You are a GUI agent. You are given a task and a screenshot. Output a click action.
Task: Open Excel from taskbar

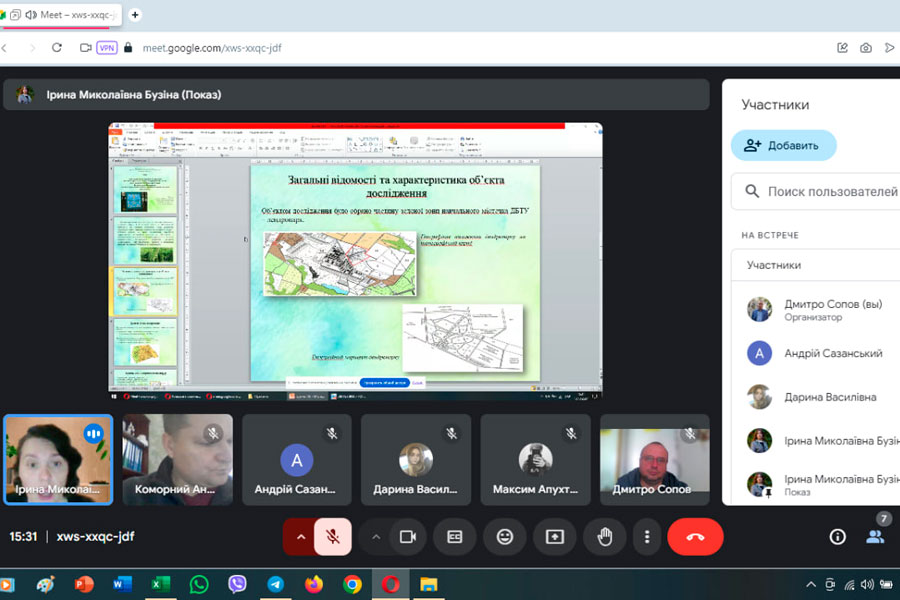click(160, 584)
